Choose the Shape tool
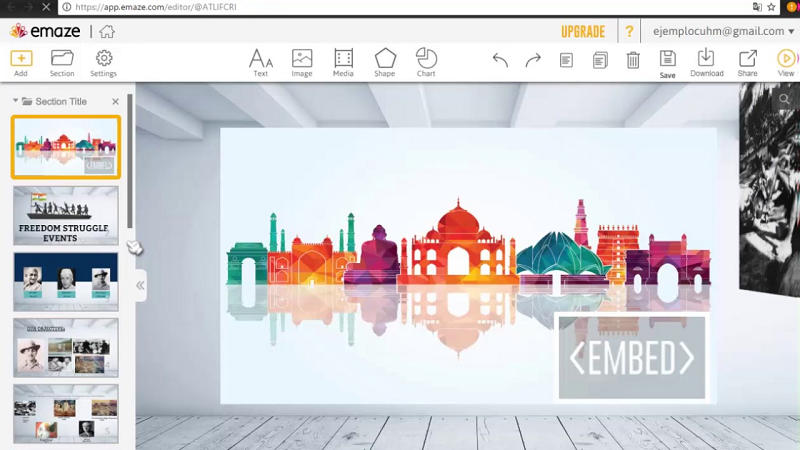The image size is (800, 450). pyautogui.click(x=385, y=59)
